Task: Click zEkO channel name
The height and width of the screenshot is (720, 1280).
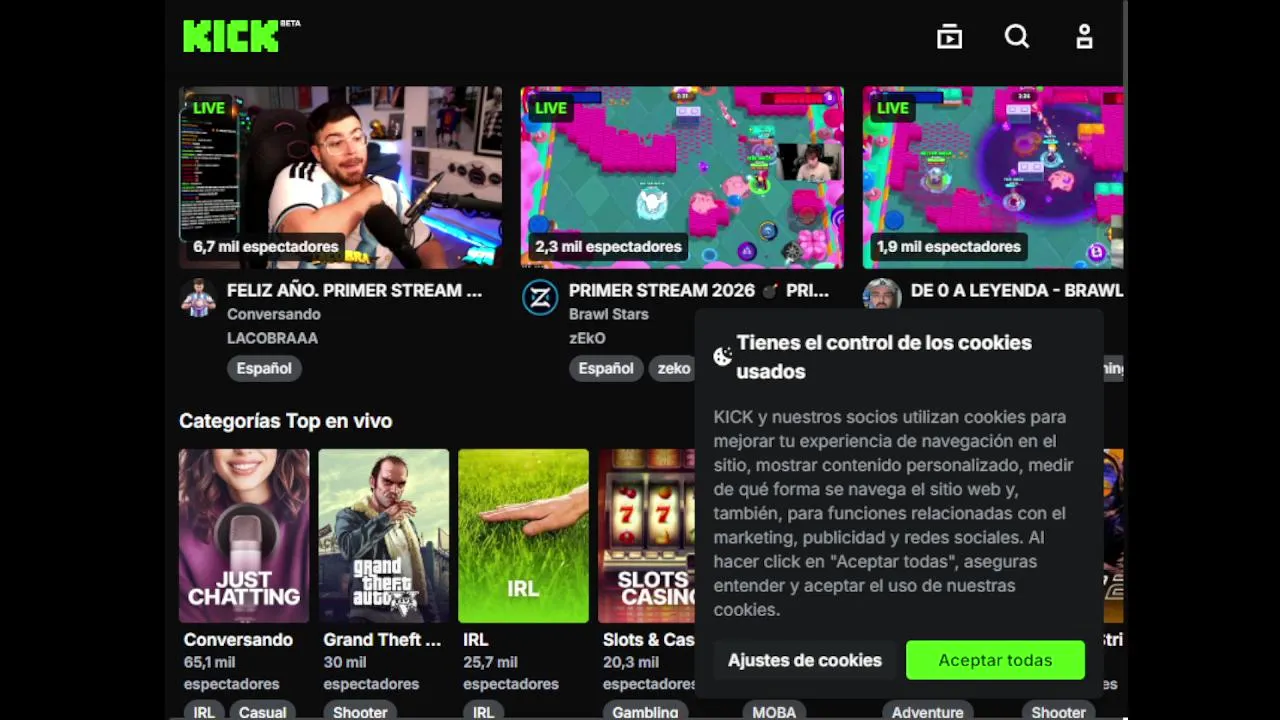Action: (587, 338)
